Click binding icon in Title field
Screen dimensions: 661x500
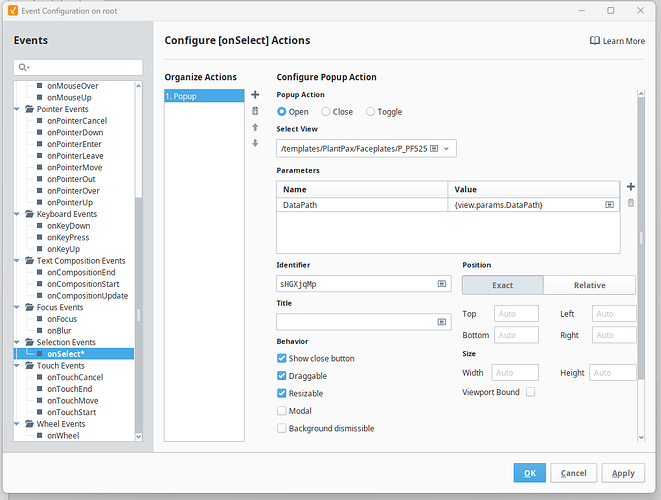442,322
